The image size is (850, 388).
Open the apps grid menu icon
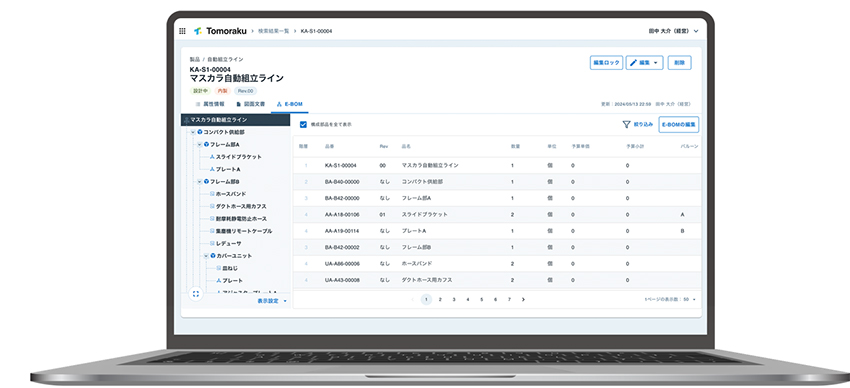click(182, 31)
